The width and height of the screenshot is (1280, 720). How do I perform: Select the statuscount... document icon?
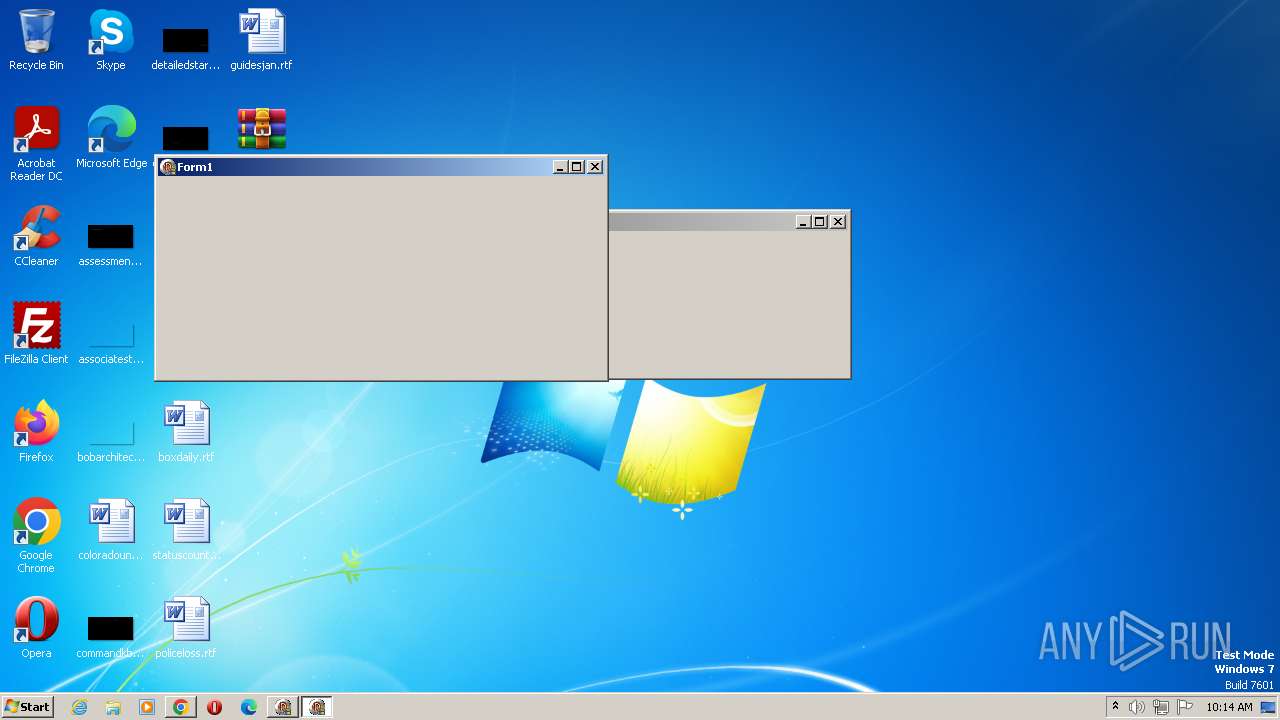[186, 530]
